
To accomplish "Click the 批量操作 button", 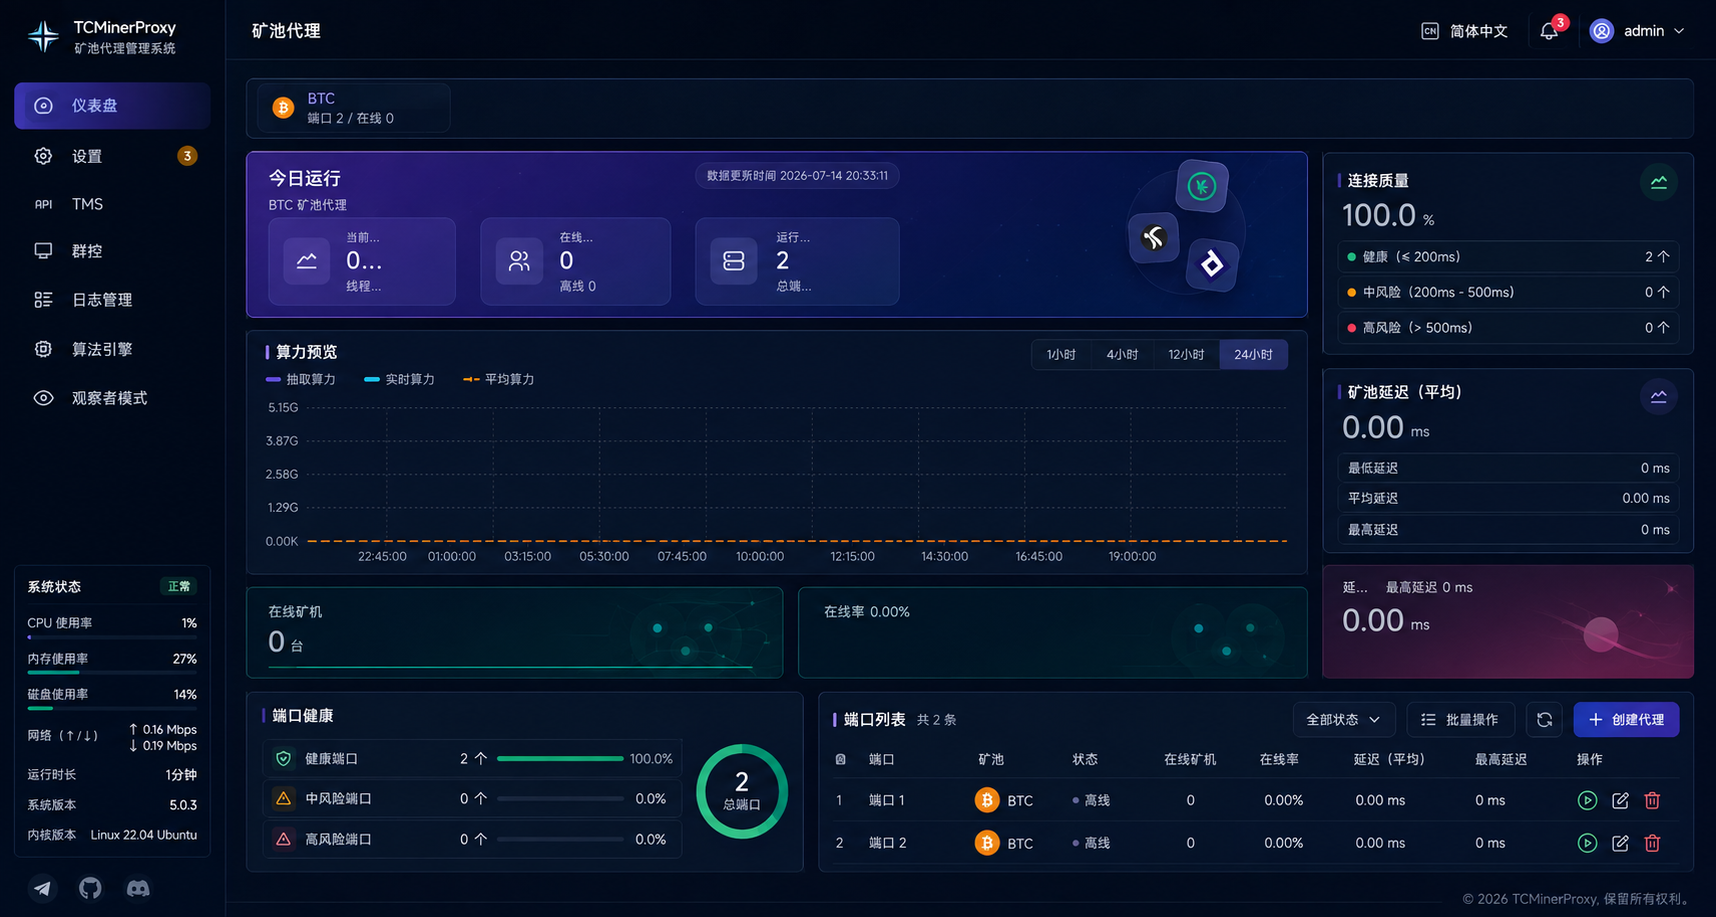I will (x=1461, y=720).
